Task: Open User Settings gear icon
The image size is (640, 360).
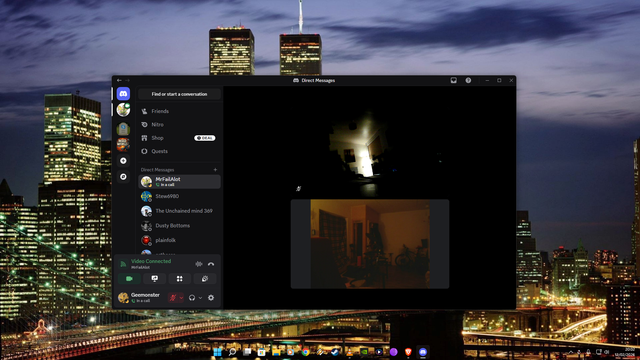Action: coord(211,298)
